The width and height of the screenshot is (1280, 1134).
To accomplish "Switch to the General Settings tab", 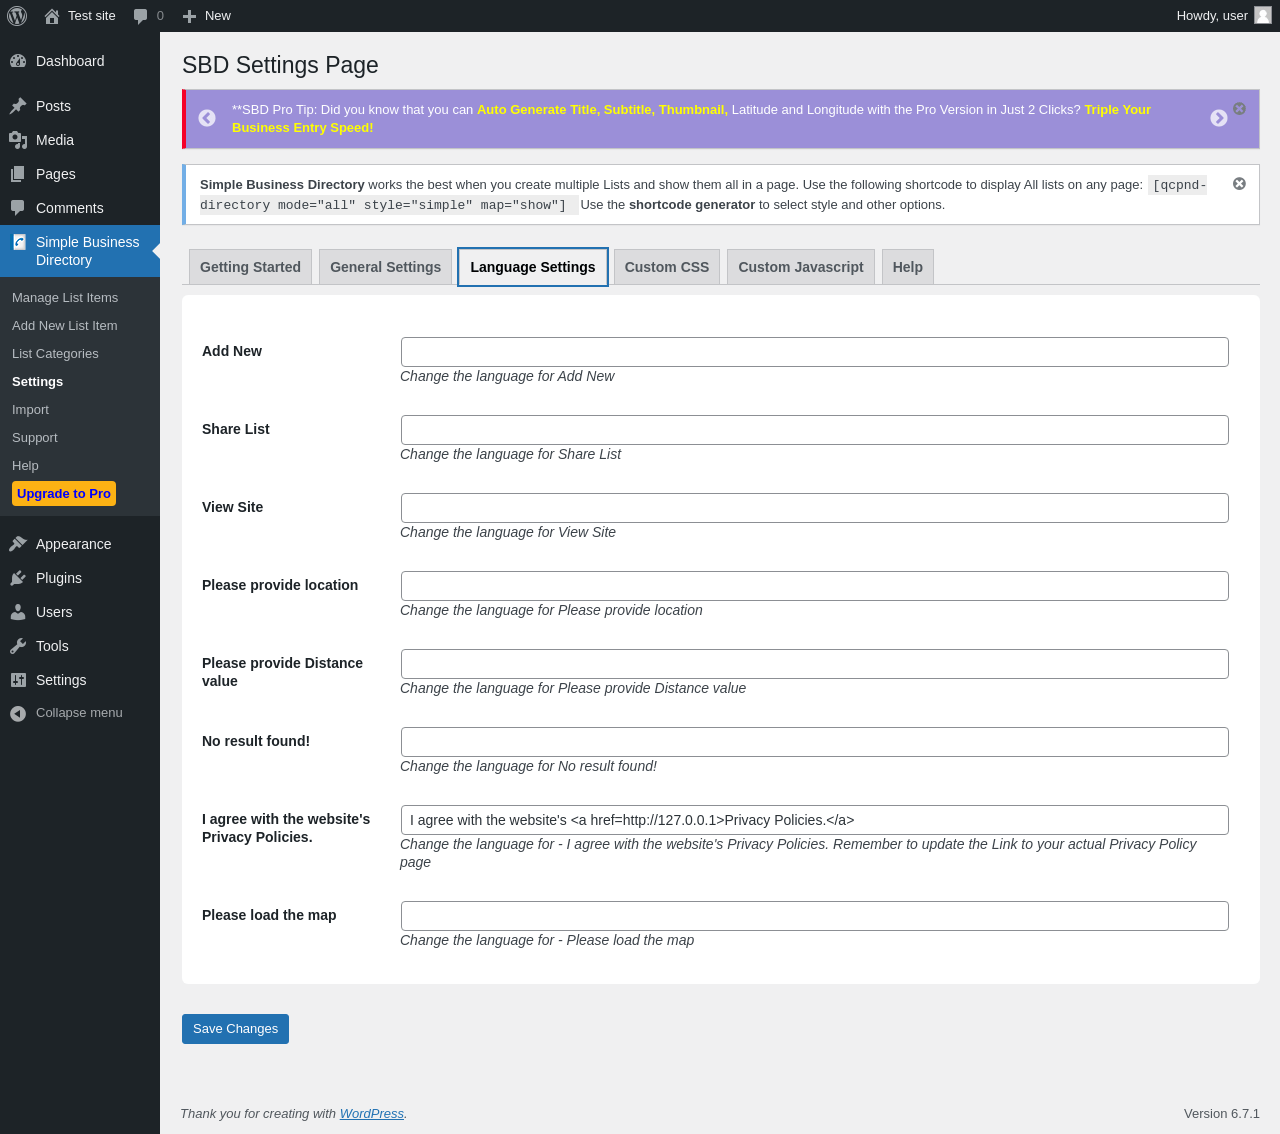I will [x=386, y=267].
